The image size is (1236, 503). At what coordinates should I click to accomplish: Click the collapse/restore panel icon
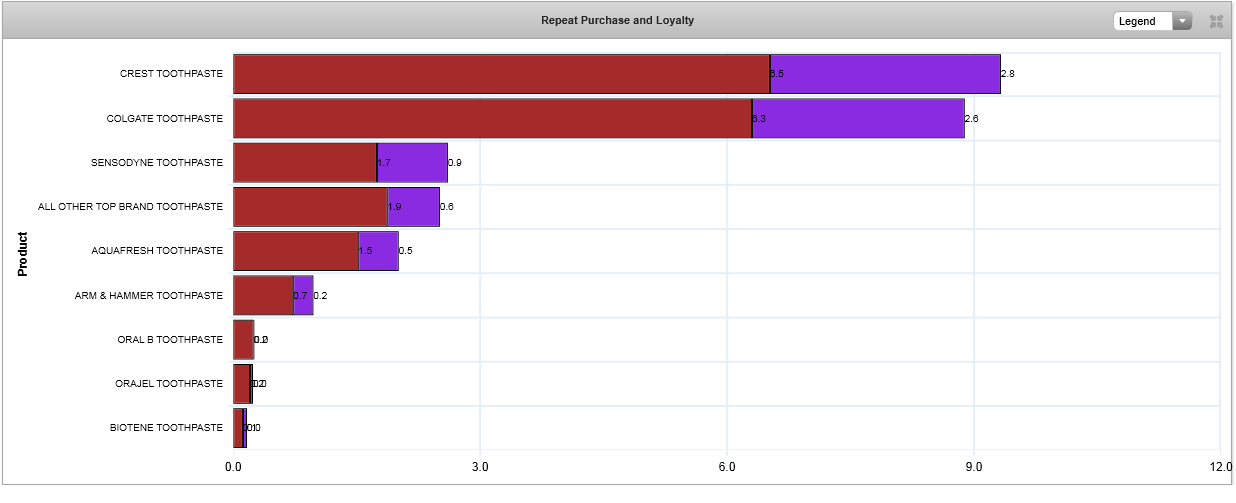click(x=1216, y=21)
